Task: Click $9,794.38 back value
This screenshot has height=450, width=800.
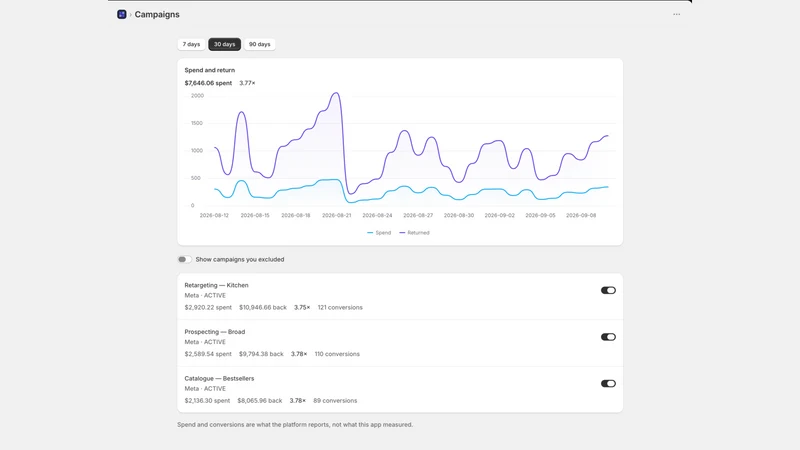Action: [261, 354]
